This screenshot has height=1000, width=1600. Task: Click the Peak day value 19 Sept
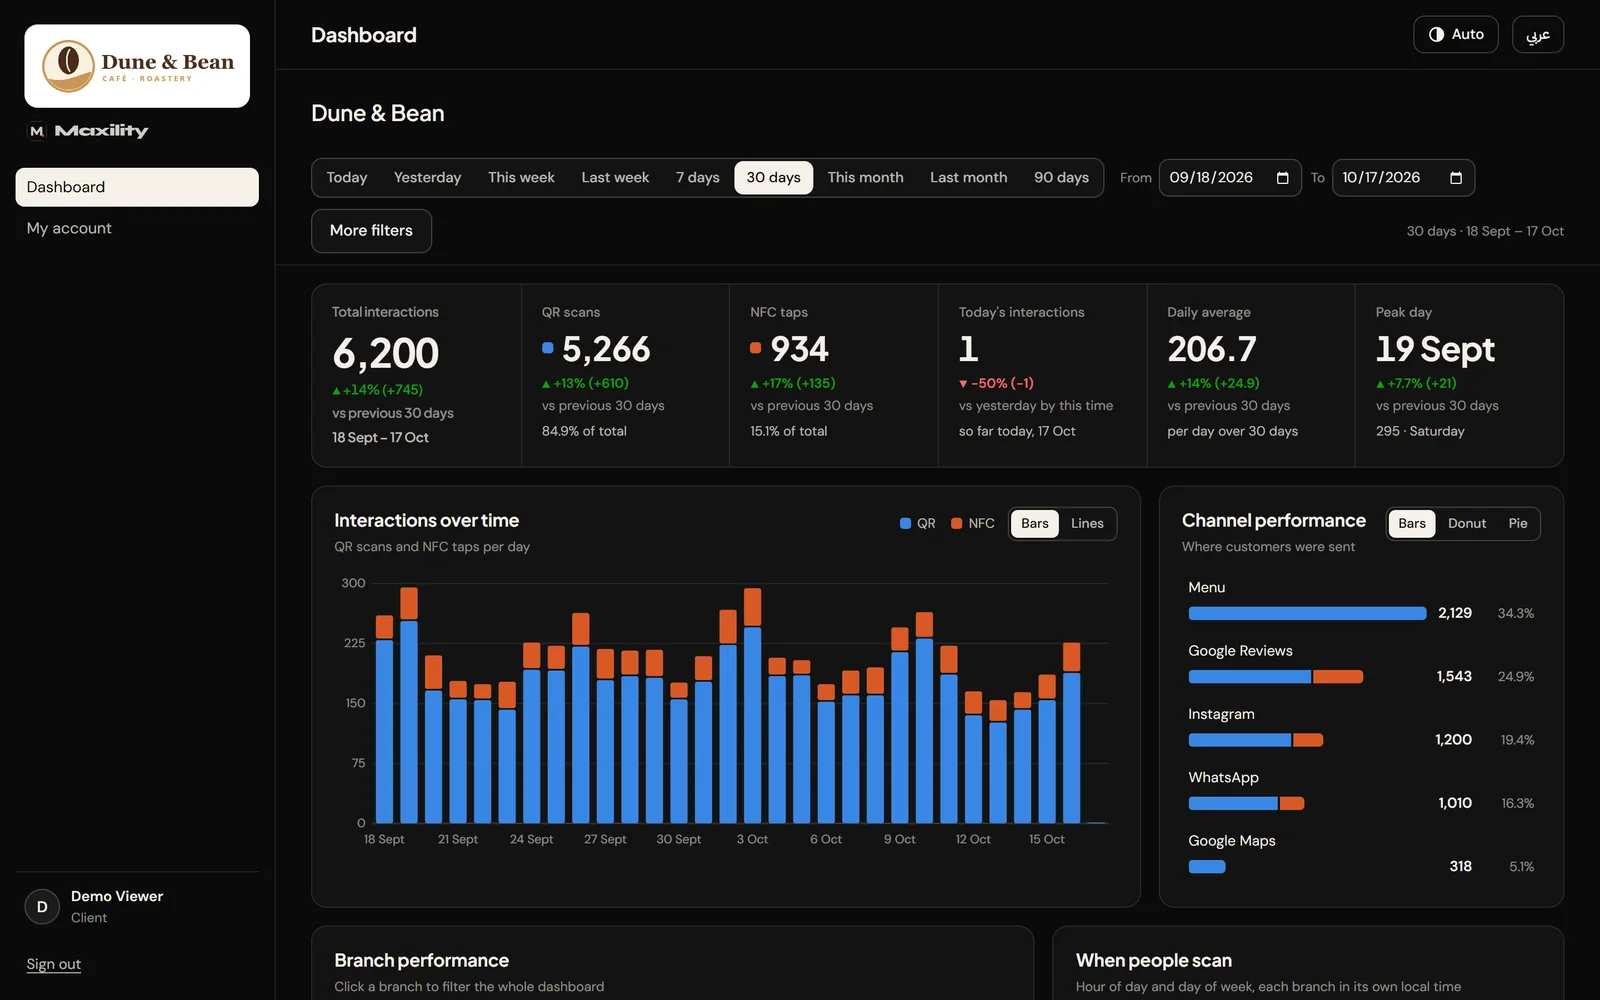1435,349
